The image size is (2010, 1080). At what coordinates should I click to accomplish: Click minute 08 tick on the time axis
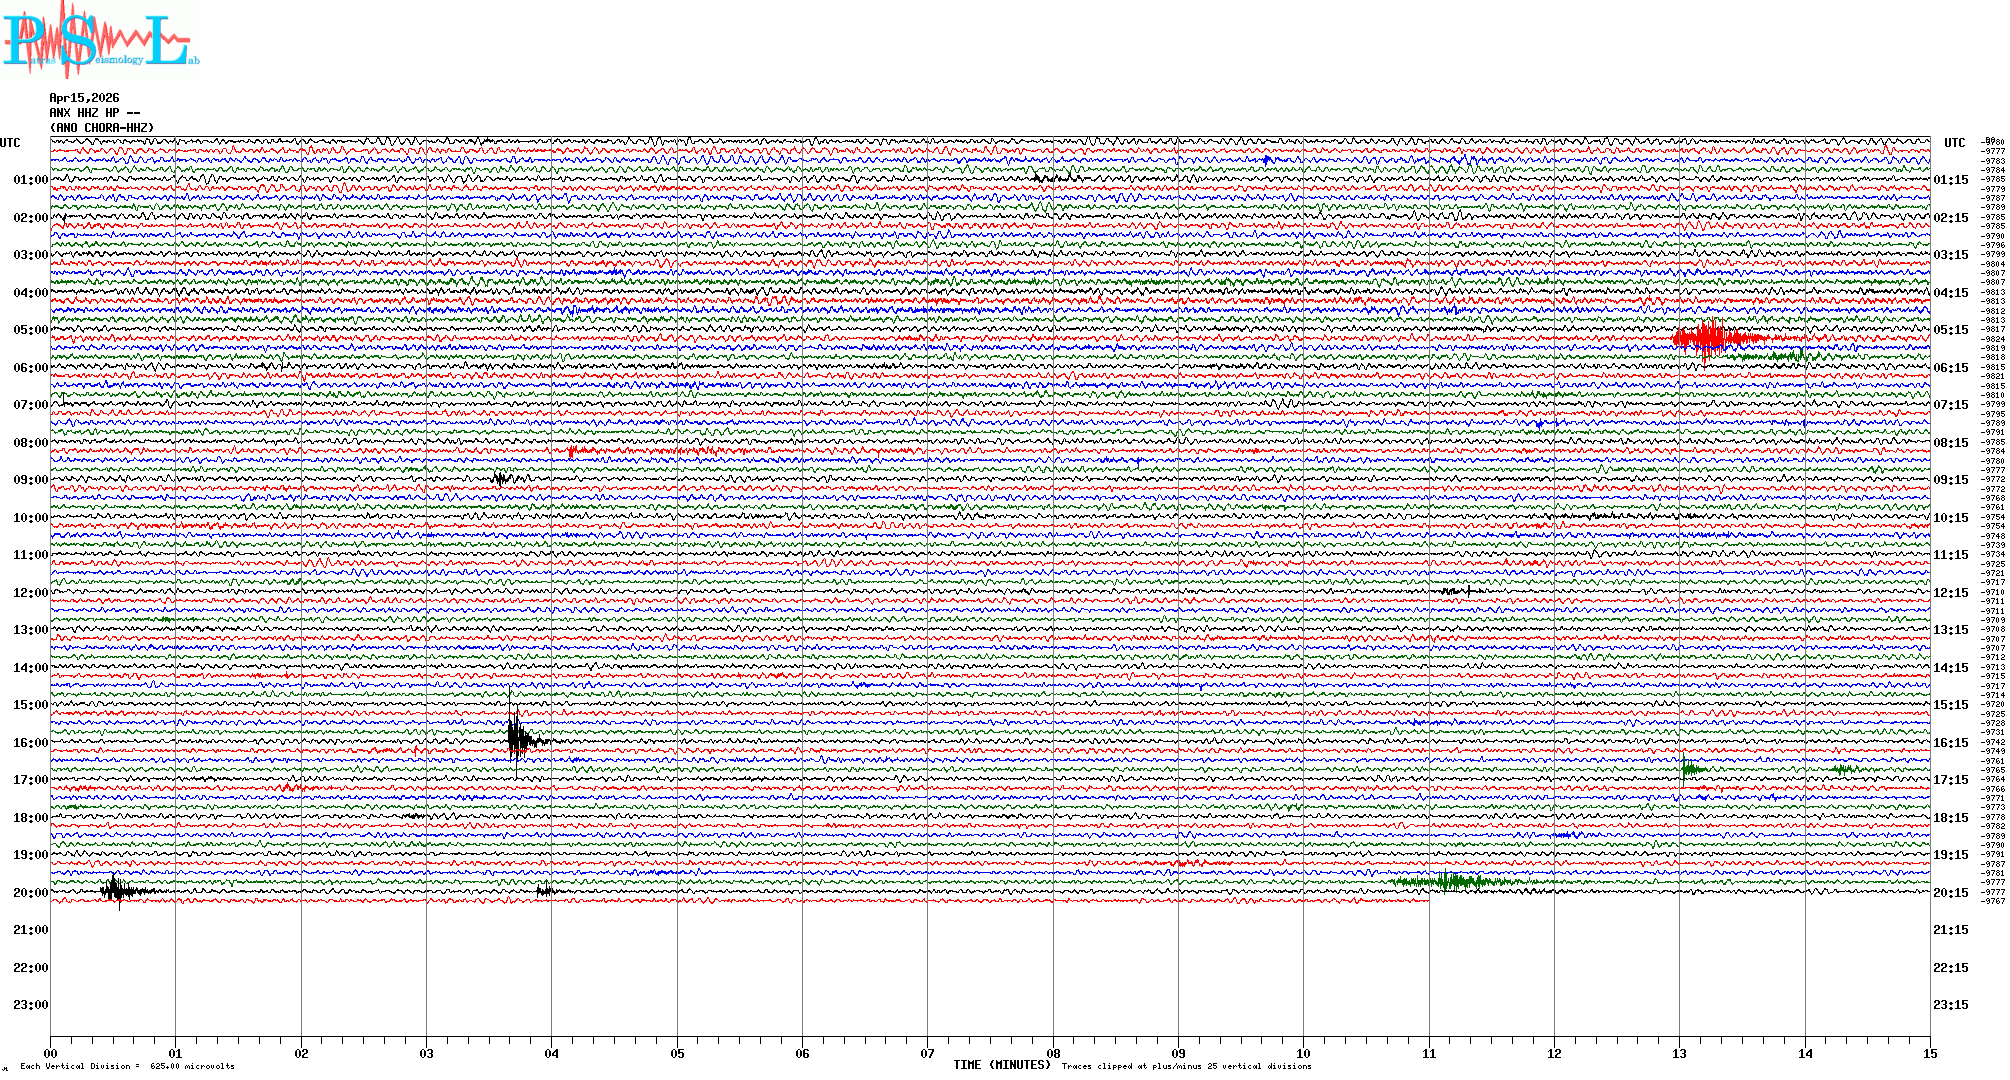[x=1053, y=1053]
